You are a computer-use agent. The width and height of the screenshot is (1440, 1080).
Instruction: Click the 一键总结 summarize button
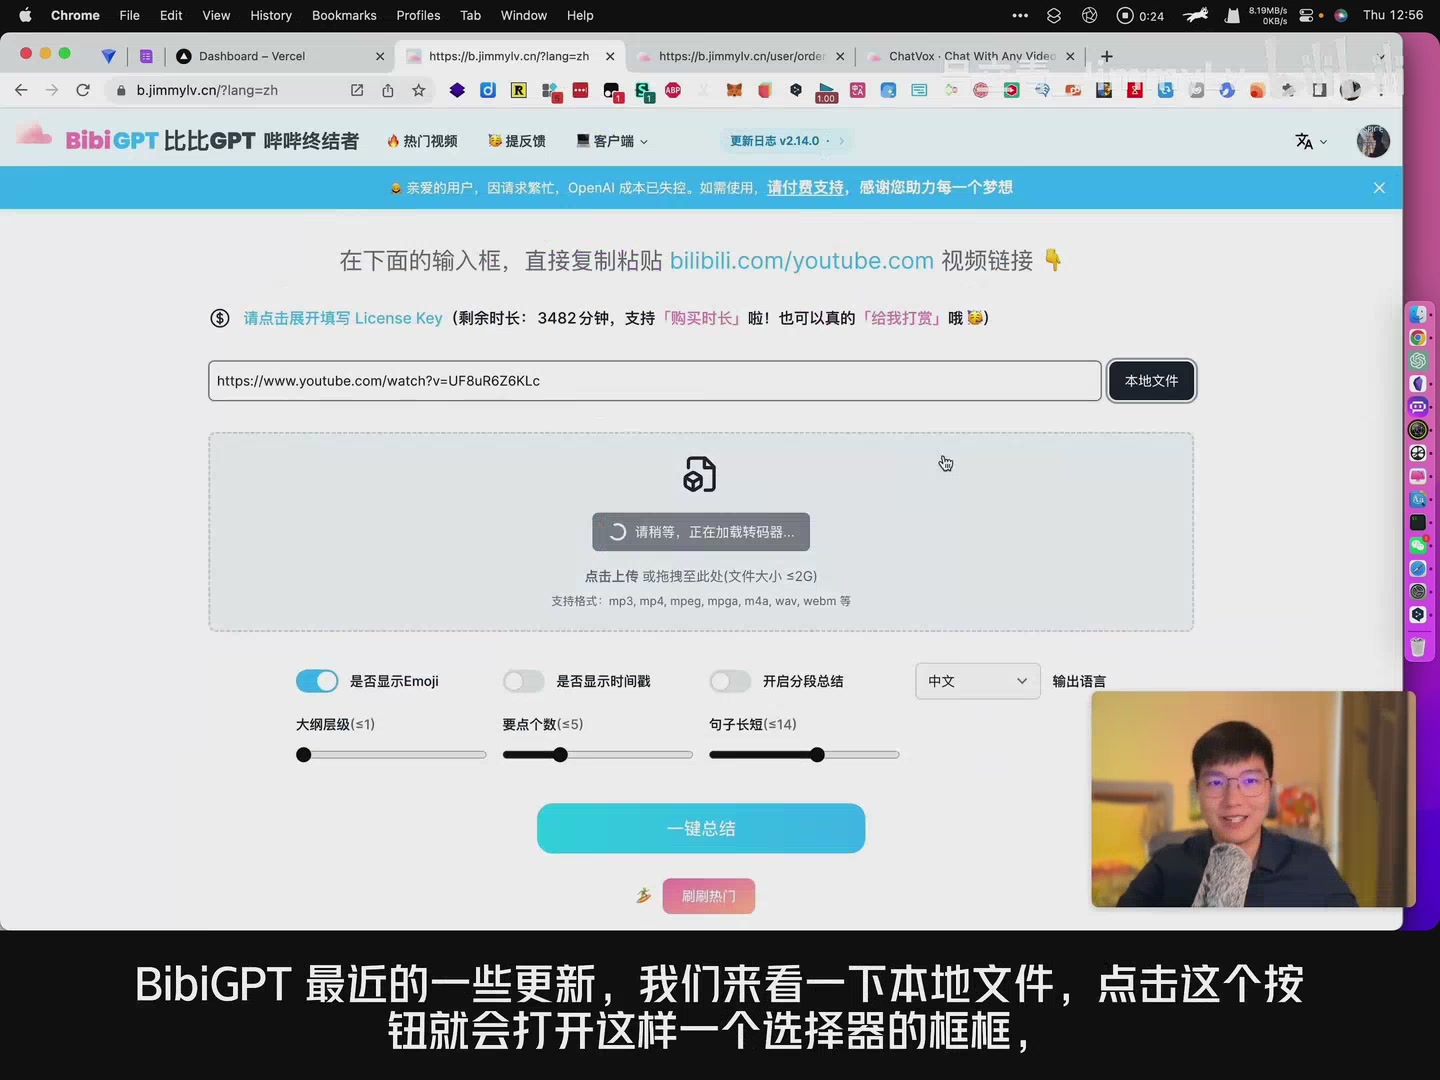(700, 828)
